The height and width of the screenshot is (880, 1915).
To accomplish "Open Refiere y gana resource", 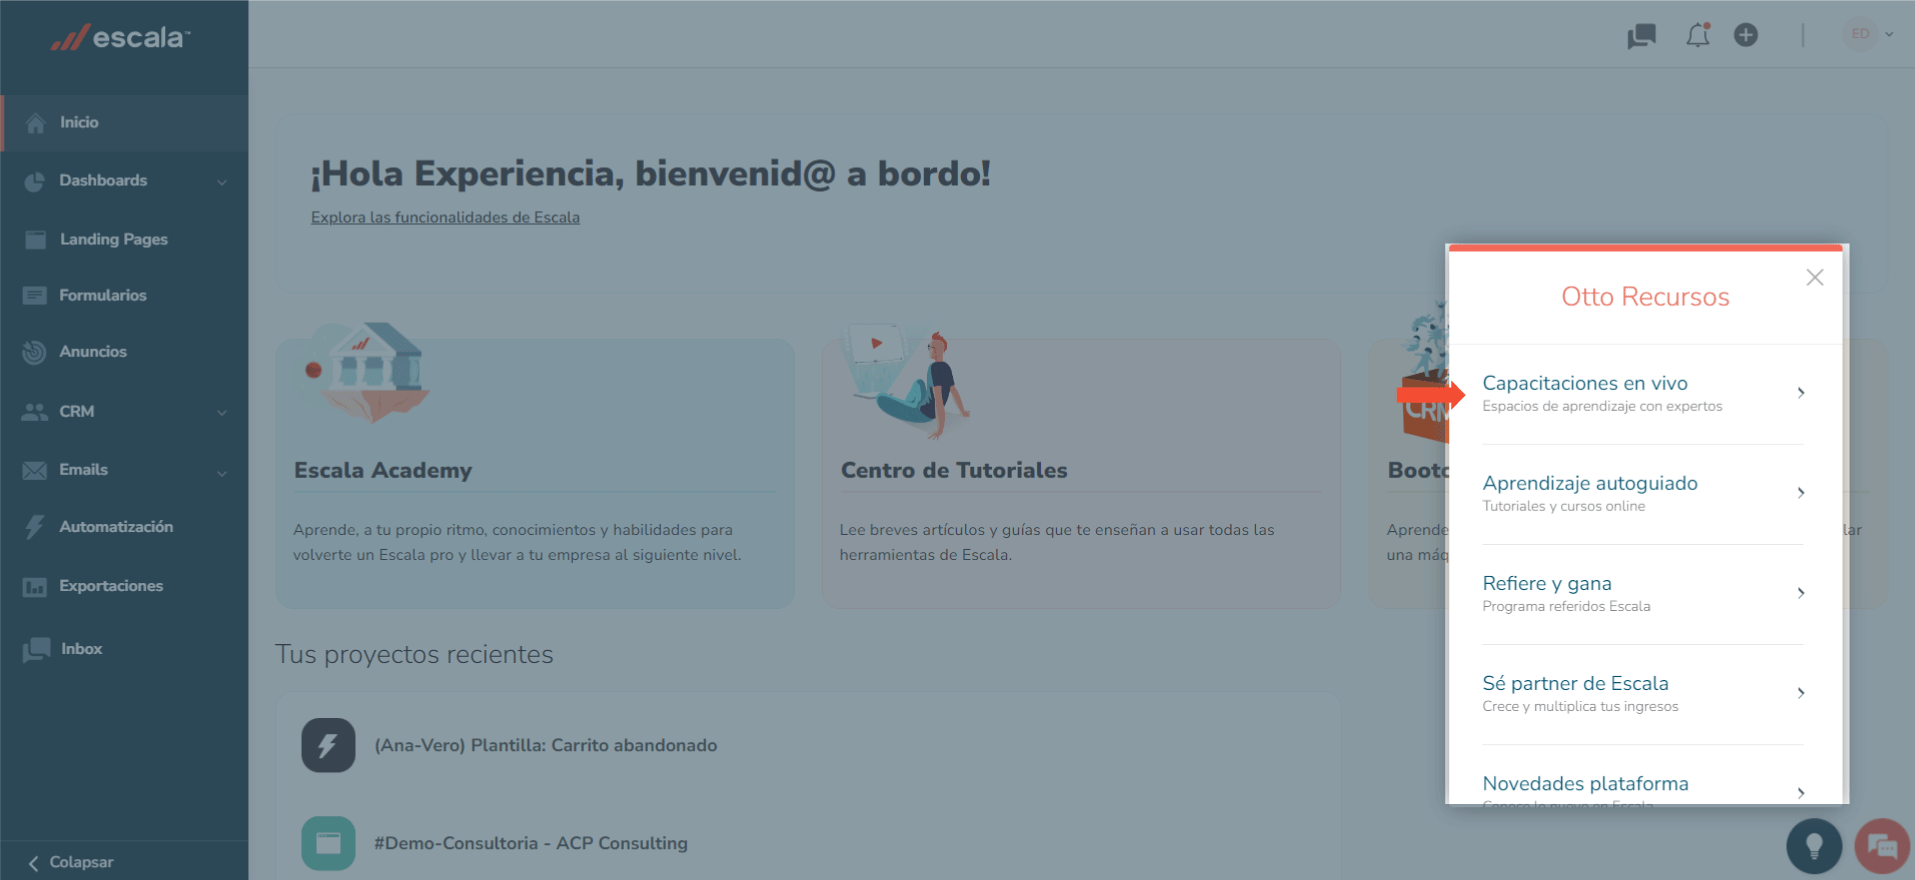I will [1643, 594].
